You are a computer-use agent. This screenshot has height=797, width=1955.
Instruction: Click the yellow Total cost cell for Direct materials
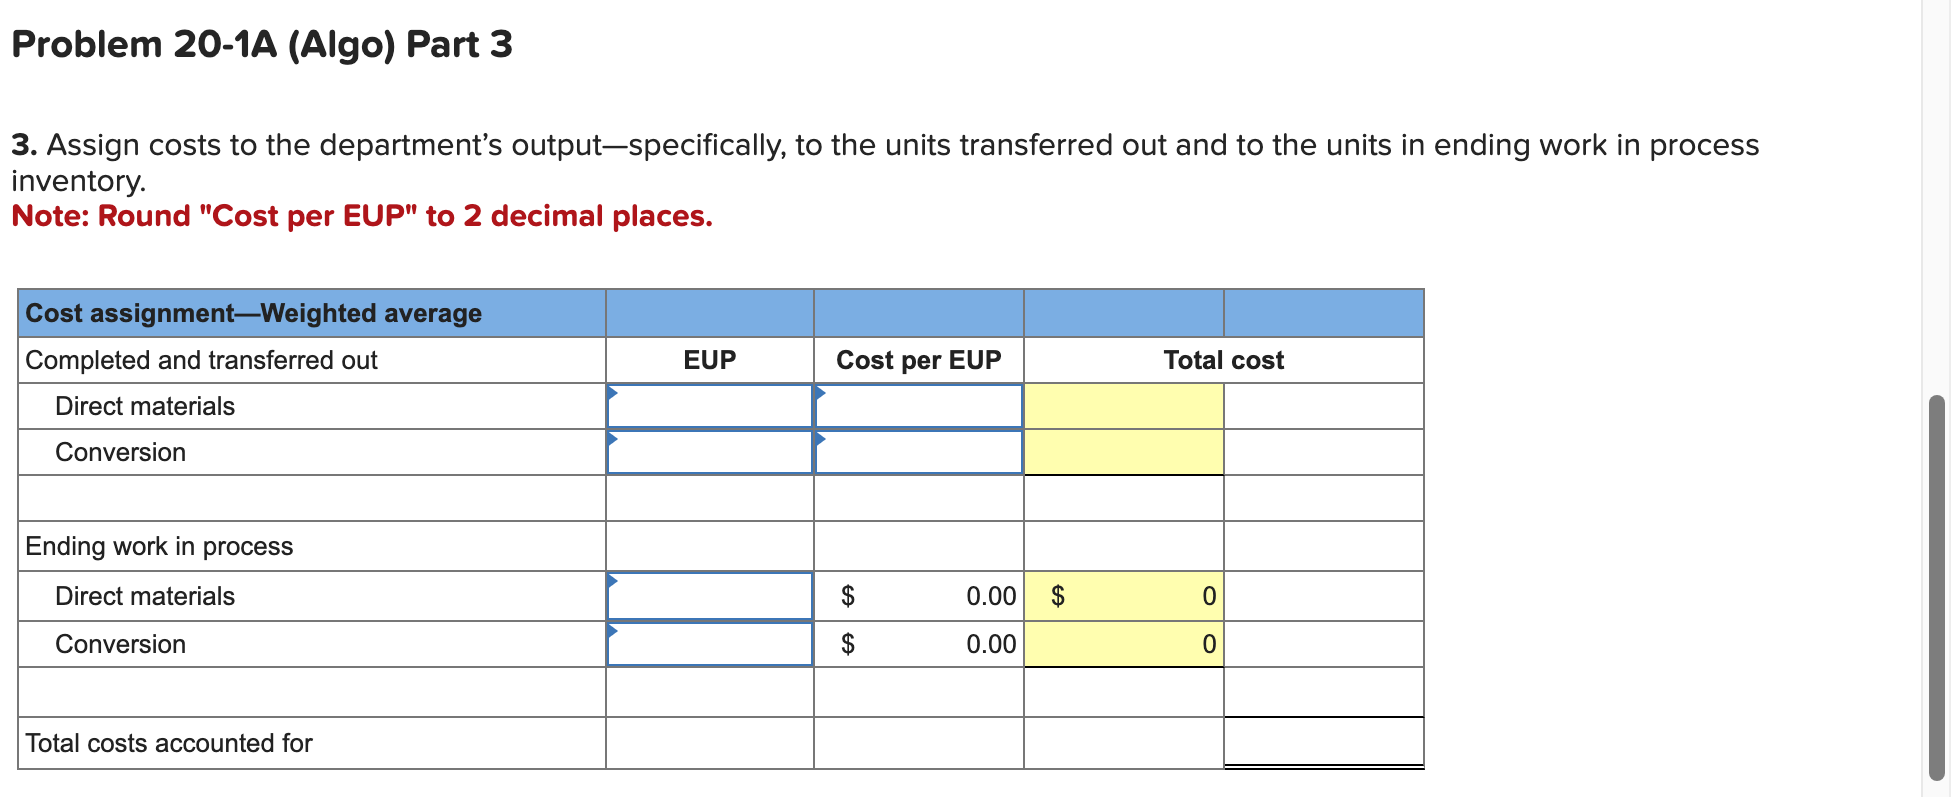click(1124, 406)
